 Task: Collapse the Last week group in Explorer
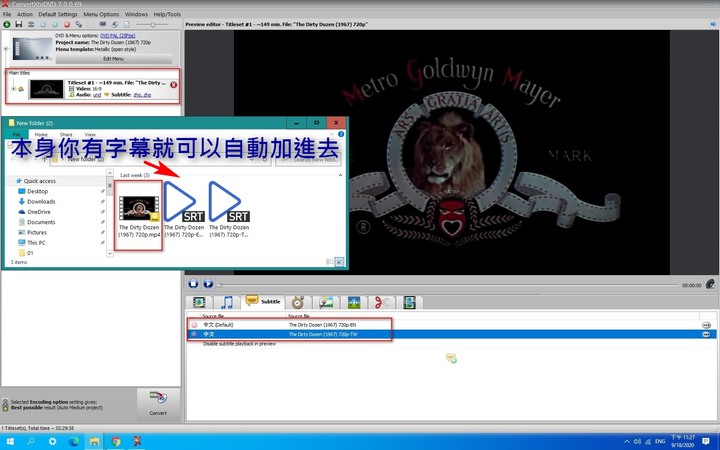[340, 175]
